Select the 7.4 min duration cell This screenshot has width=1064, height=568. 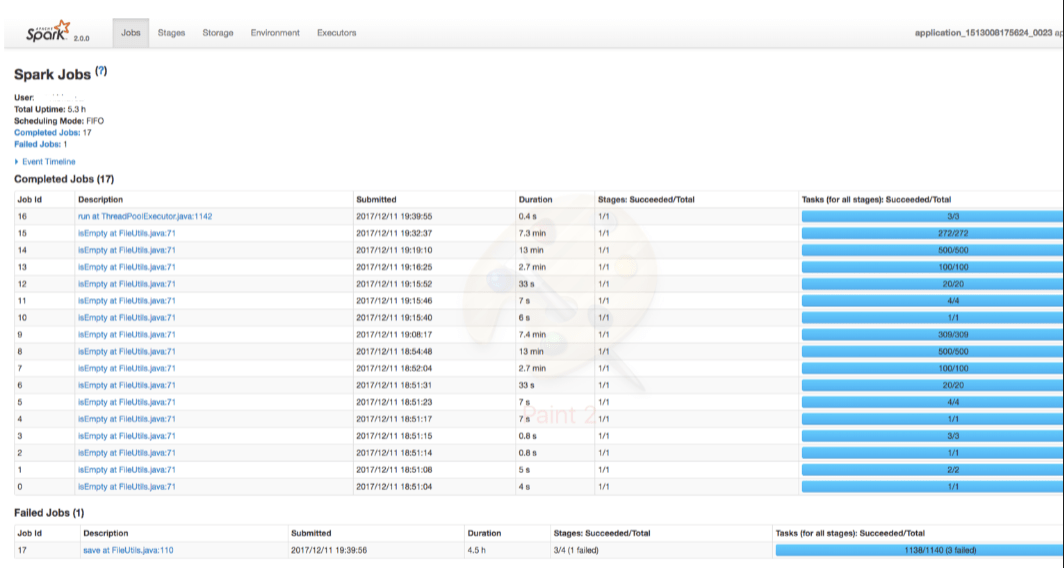(533, 335)
